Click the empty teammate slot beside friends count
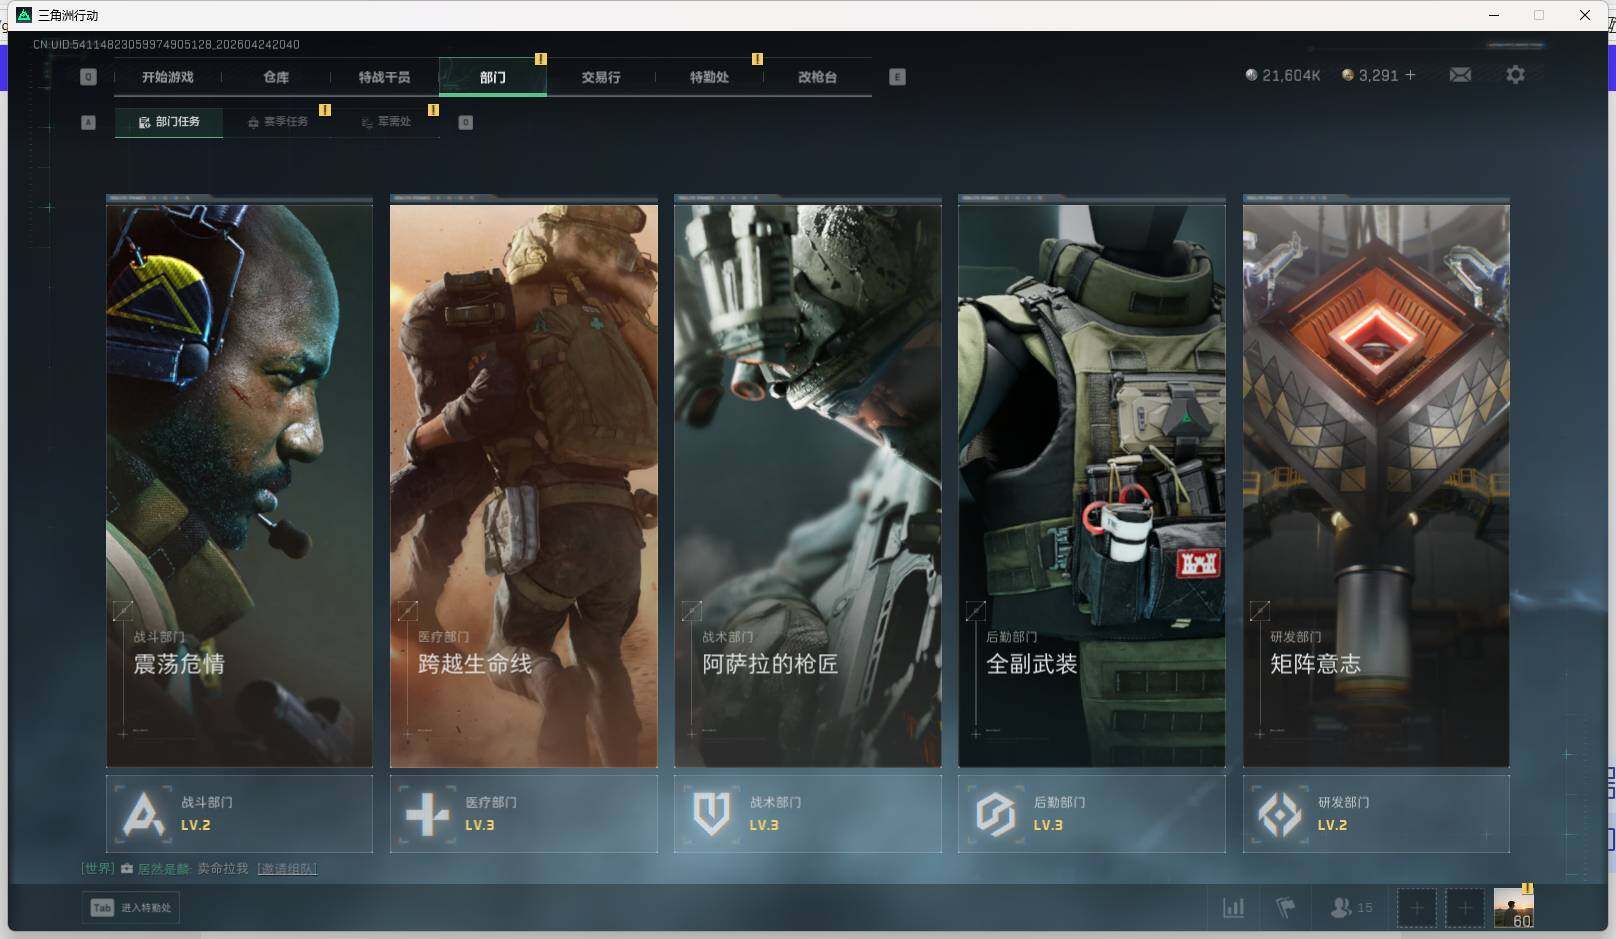 coord(1416,908)
